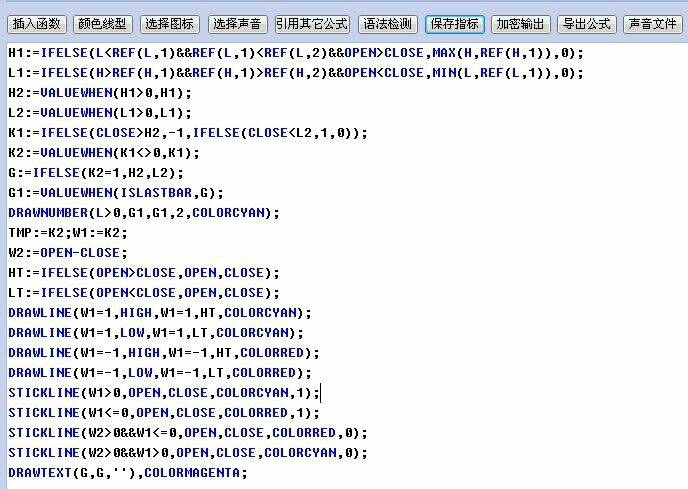Open the 声音文件 button
The height and width of the screenshot is (489, 688).
[653, 24]
